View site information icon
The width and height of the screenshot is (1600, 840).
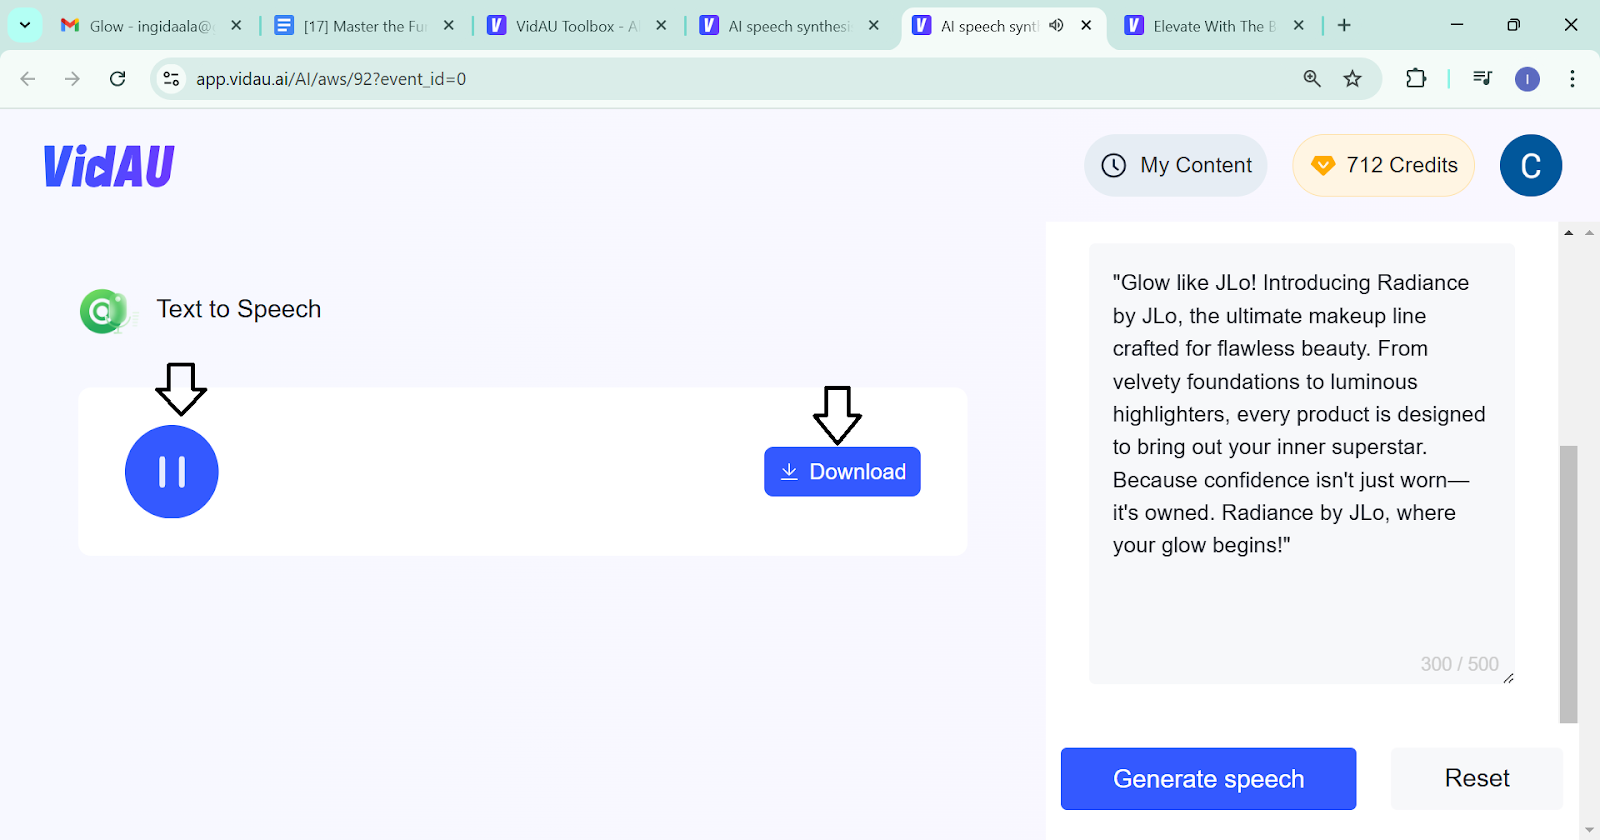(x=171, y=79)
